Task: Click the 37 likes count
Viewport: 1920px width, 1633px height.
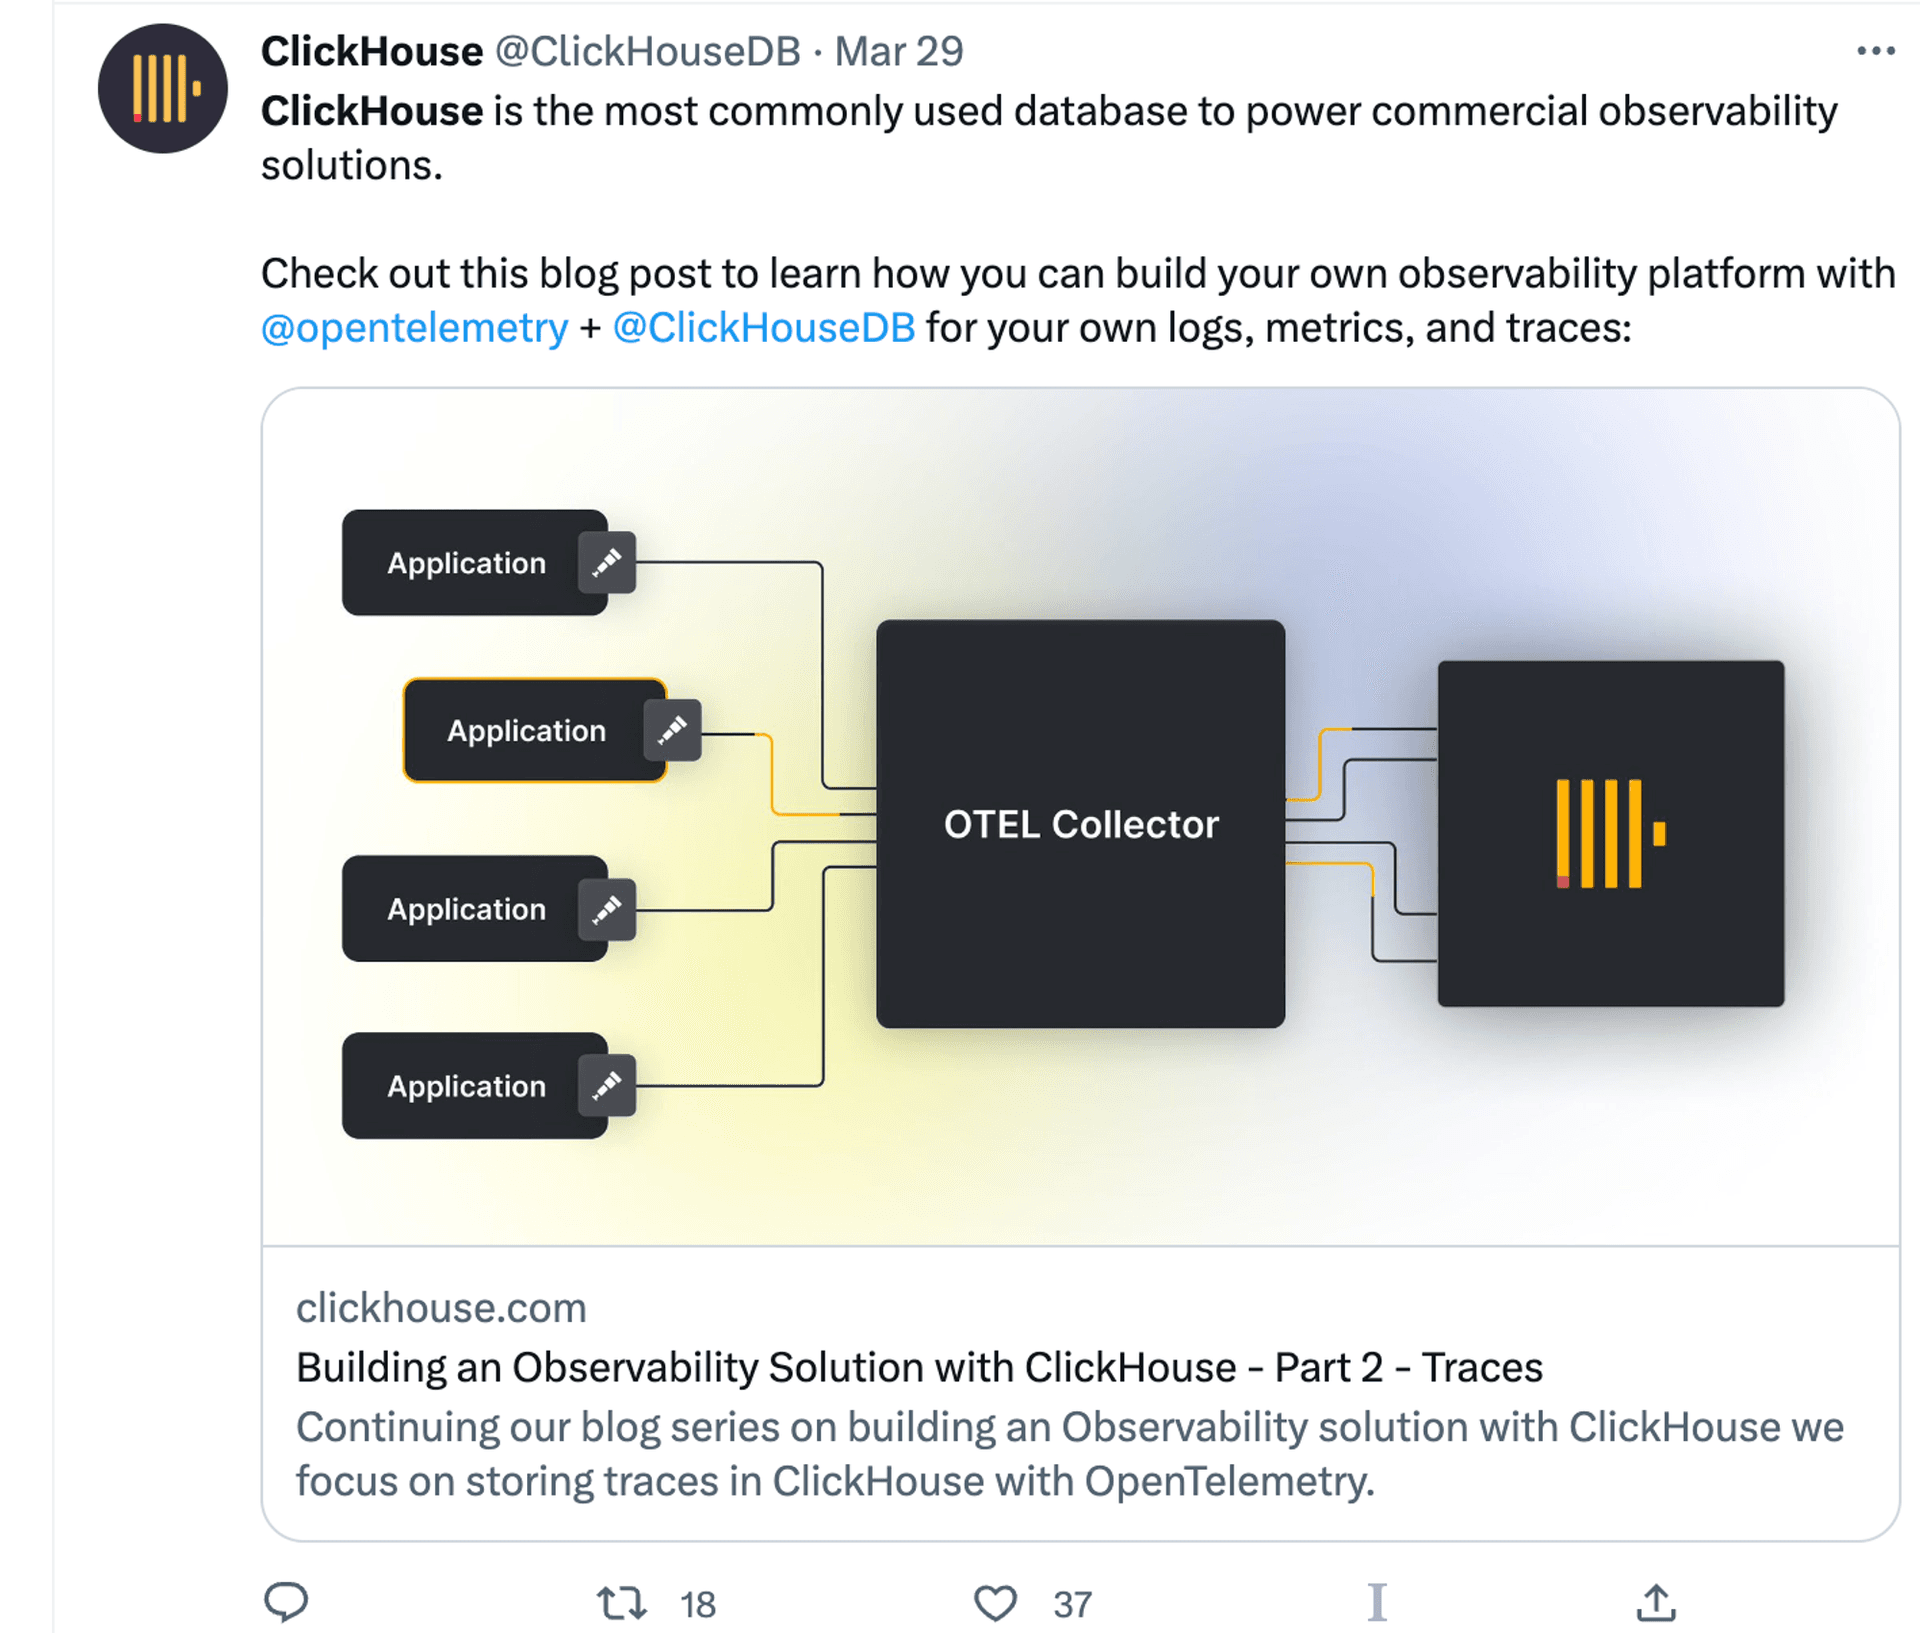Action: tap(1072, 1605)
